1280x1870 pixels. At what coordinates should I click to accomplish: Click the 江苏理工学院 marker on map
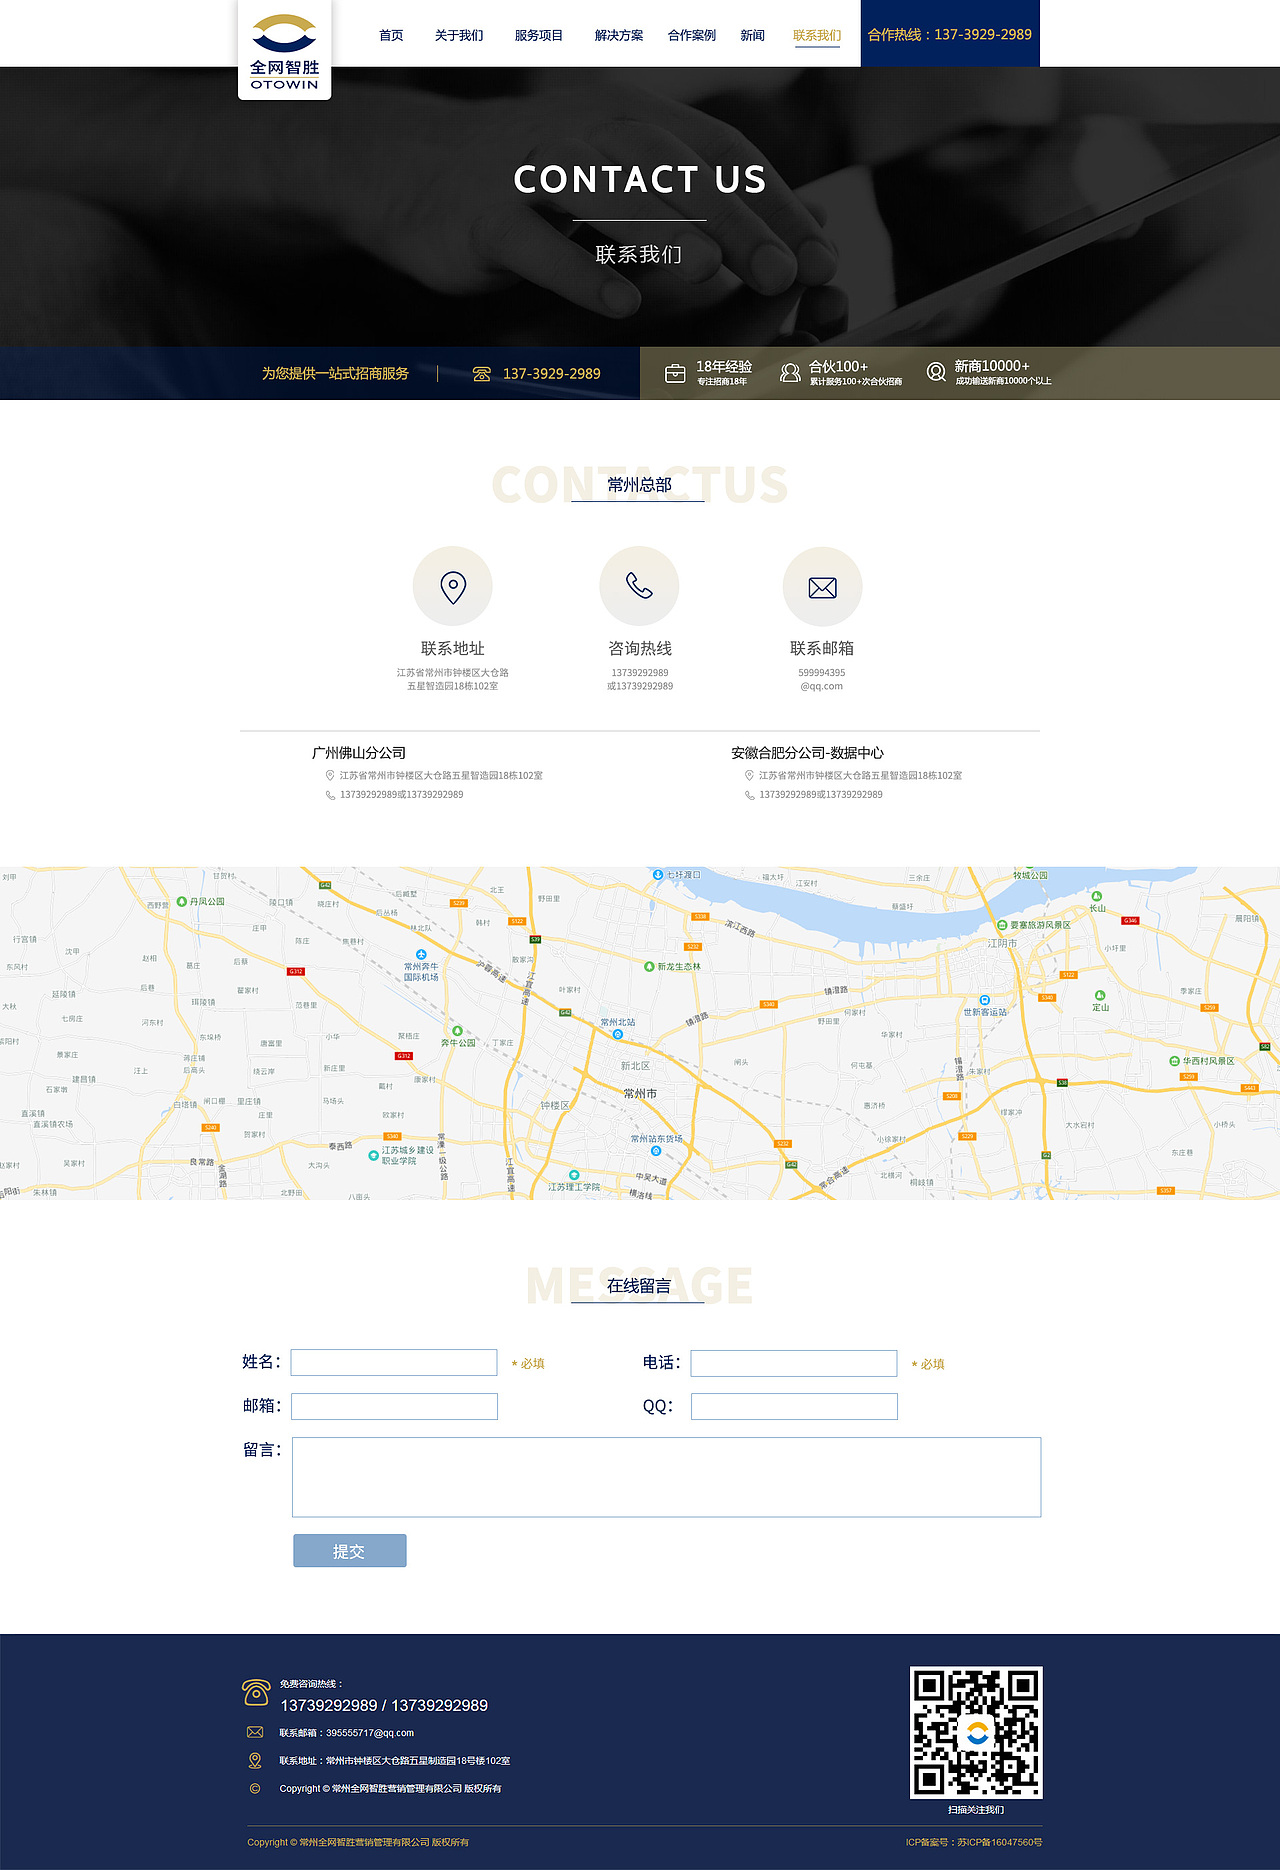(x=574, y=1175)
